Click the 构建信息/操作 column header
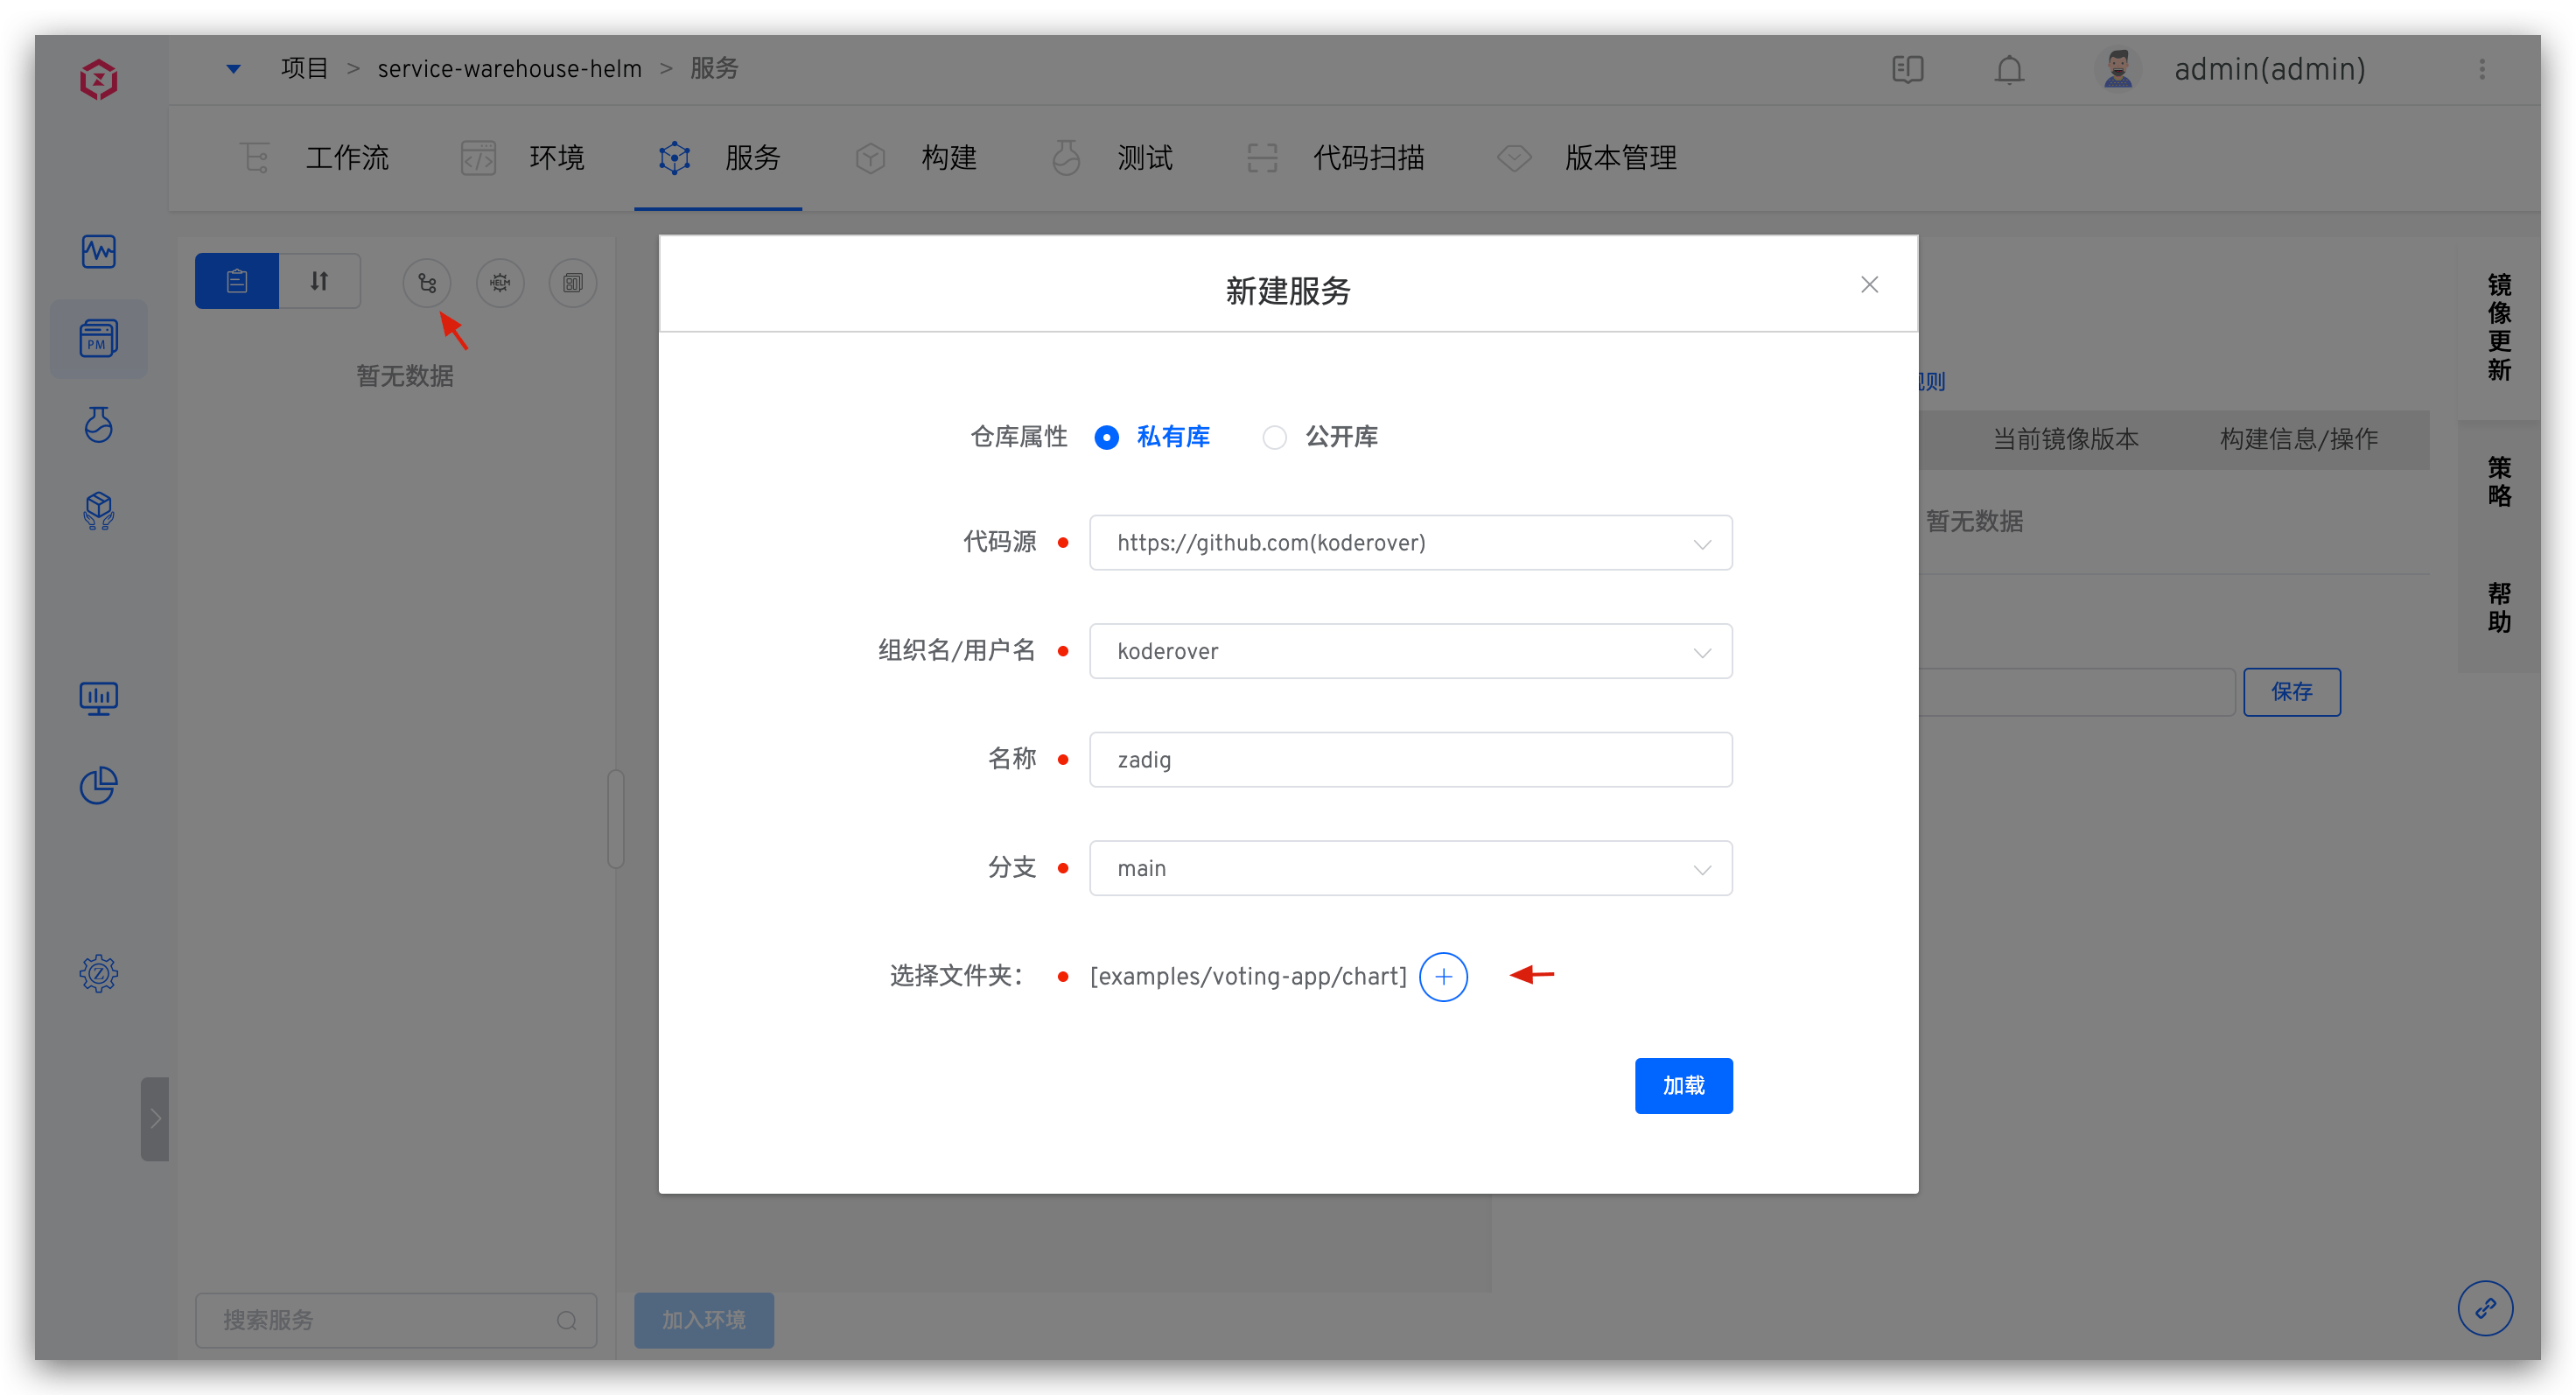This screenshot has height=1395, width=2576. pos(2299,439)
